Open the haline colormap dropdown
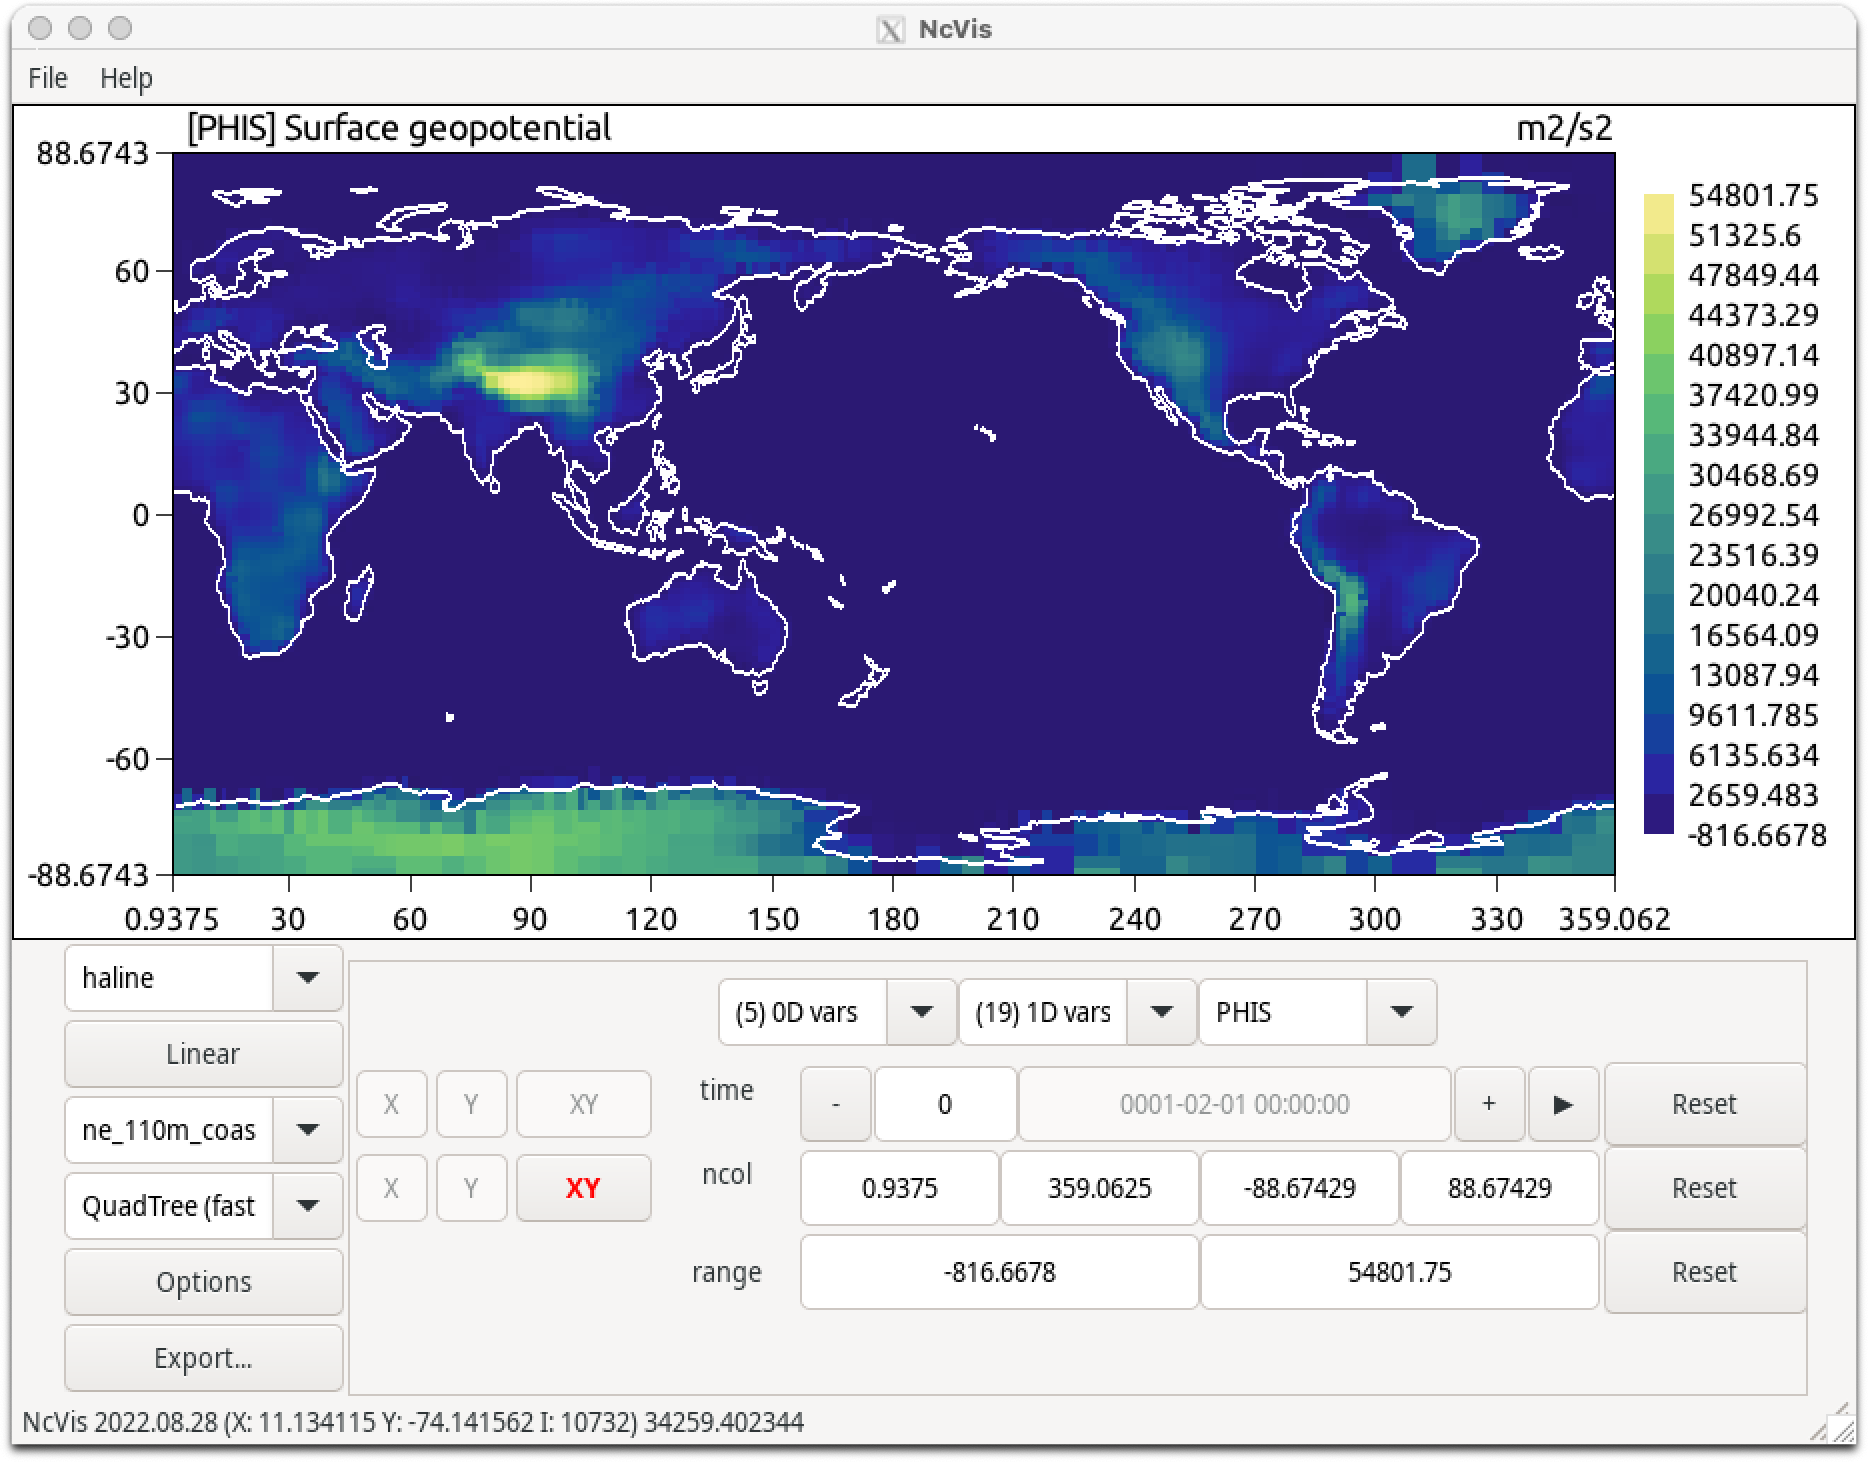The image size is (1868, 1462). [307, 978]
